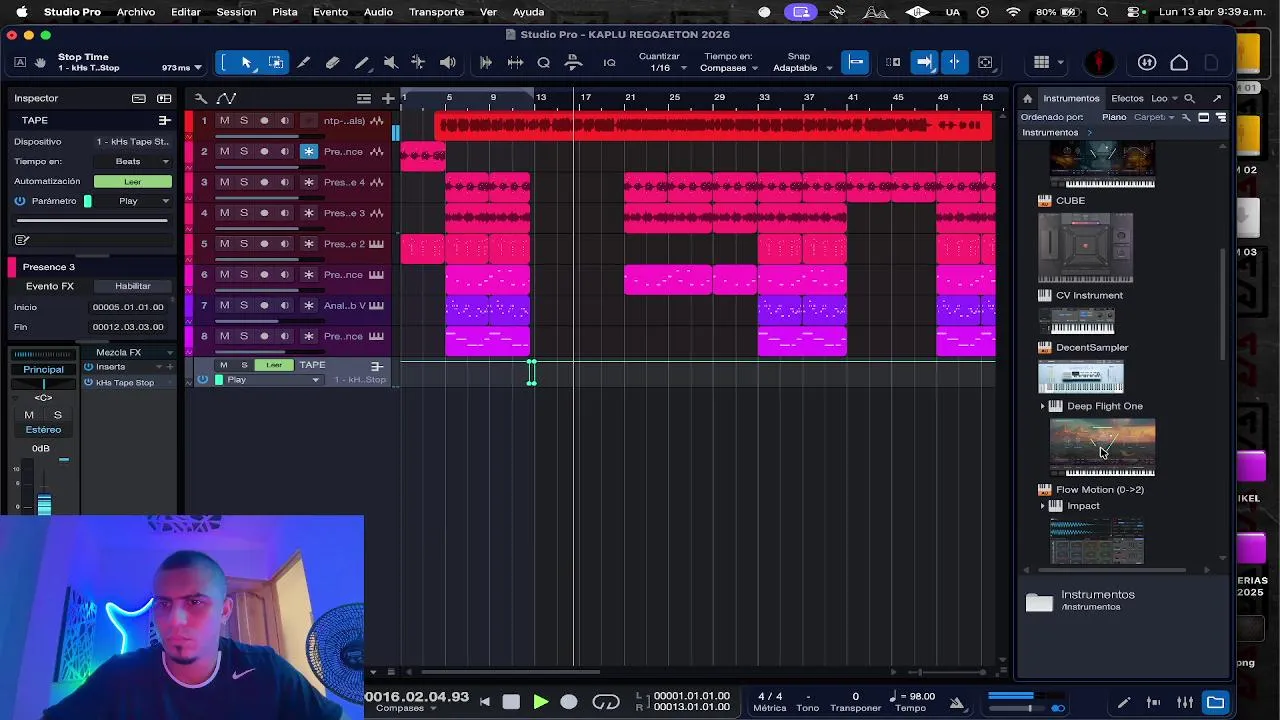Click the red performance monitor icon
Image resolution: width=1280 pixels, height=720 pixels.
coord(1099,63)
